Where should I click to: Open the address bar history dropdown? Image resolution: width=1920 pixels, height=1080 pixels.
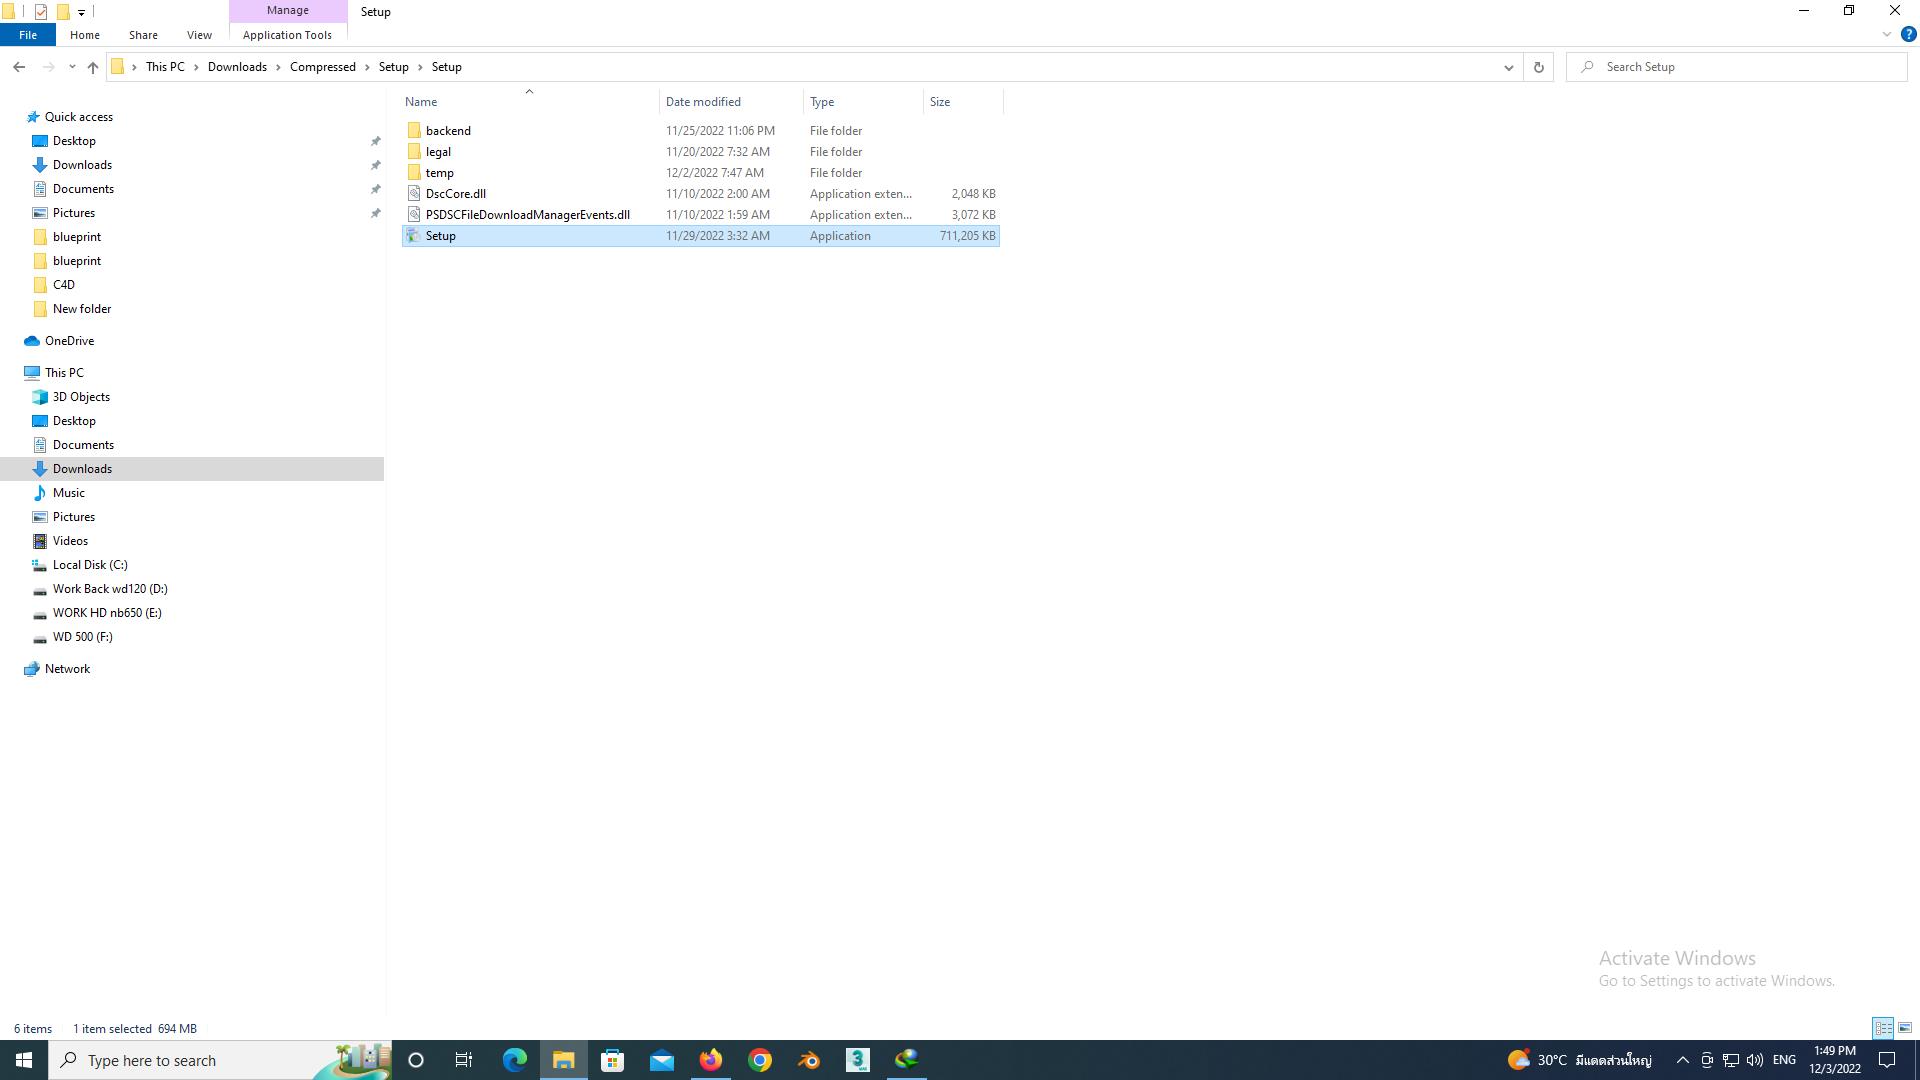pos(1508,67)
